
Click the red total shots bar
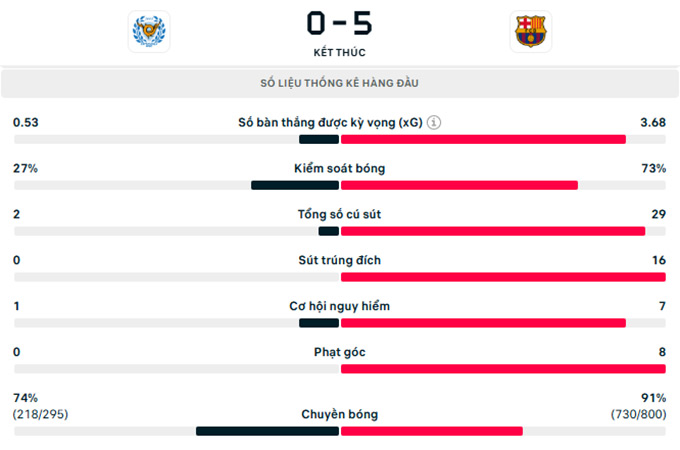pos(493,232)
